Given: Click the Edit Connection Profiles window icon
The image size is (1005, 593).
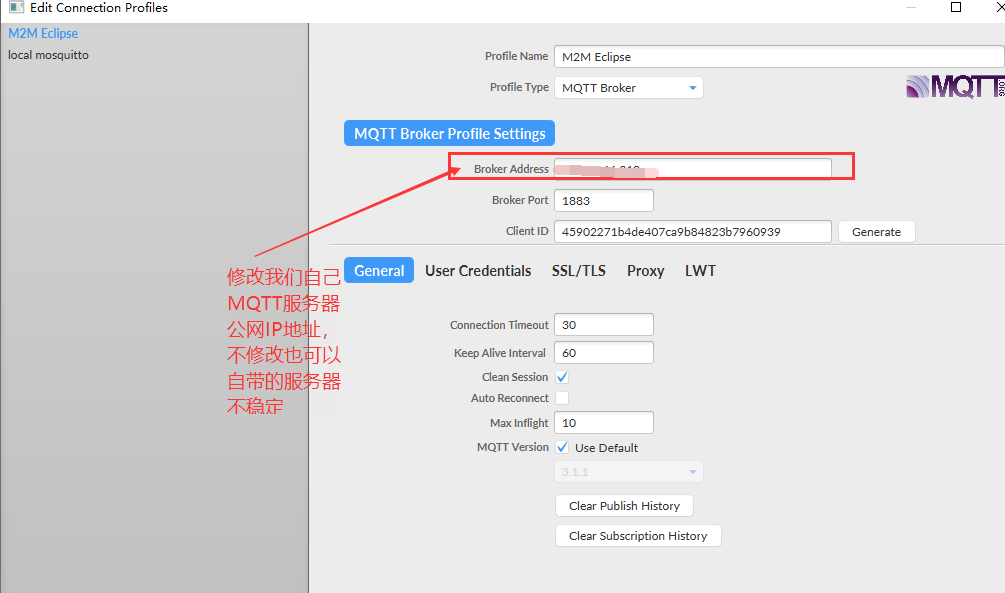Looking at the screenshot, I should click(17, 8).
